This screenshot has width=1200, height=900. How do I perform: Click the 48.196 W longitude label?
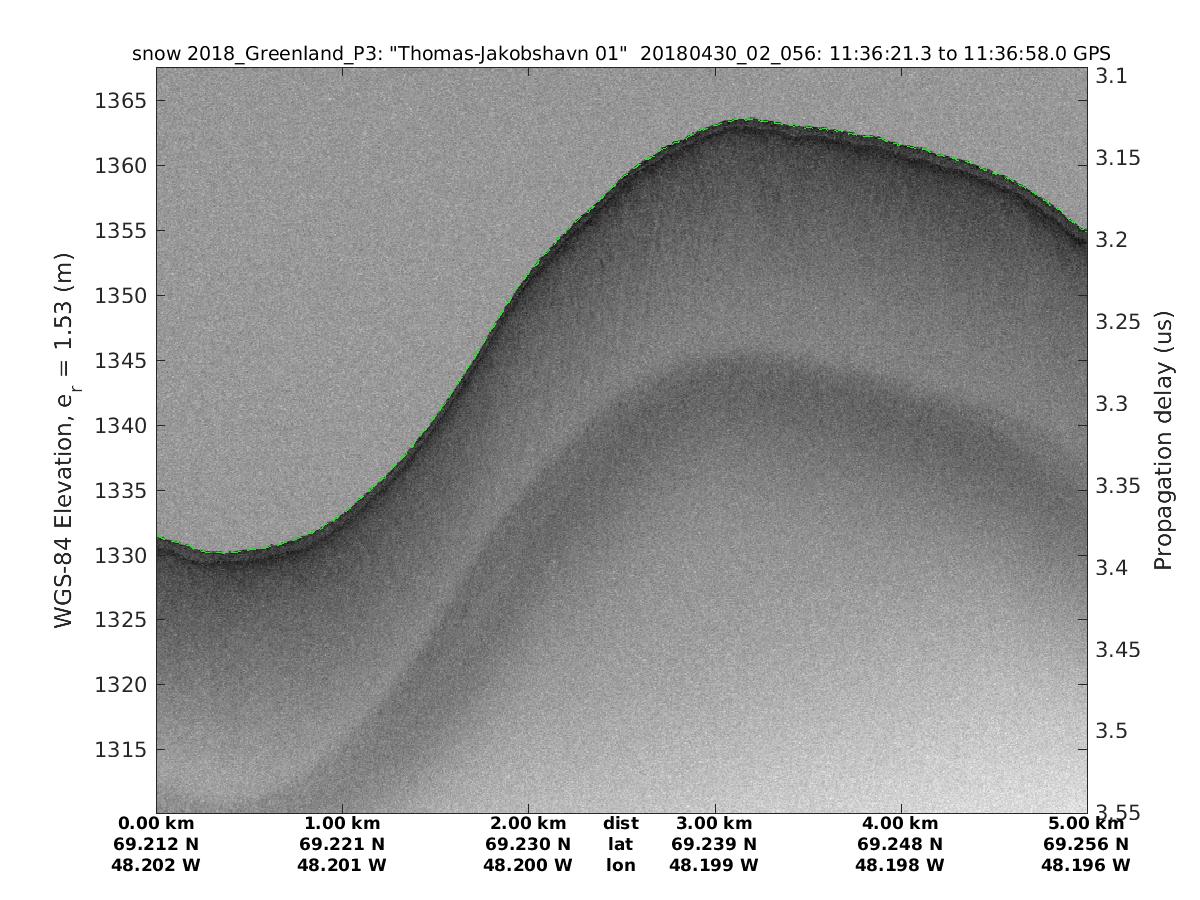coord(1086,864)
